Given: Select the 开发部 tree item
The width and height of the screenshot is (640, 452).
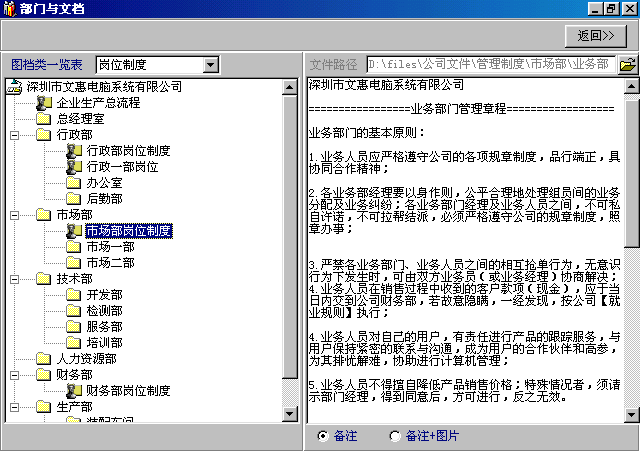Looking at the screenshot, I should [x=104, y=295].
